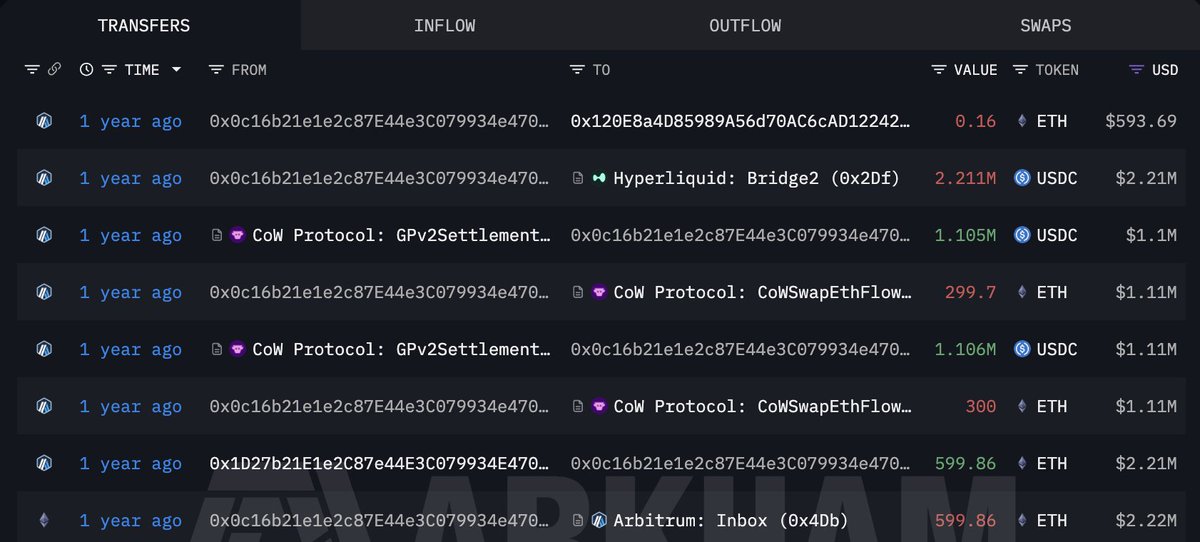The image size is (1200, 542).
Task: Select the OUTFLOW tab
Action: pyautogui.click(x=745, y=25)
